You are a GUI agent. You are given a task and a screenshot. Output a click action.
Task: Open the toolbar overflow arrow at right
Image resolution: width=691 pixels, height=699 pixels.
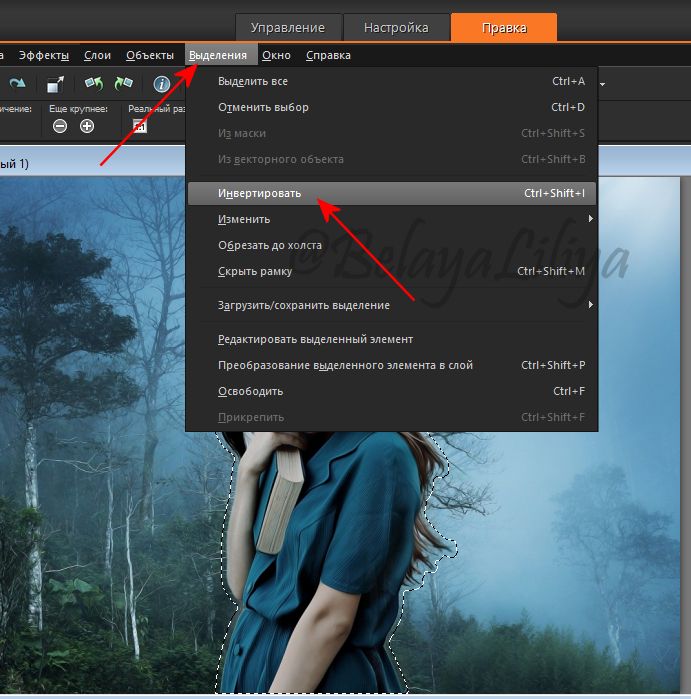point(602,84)
